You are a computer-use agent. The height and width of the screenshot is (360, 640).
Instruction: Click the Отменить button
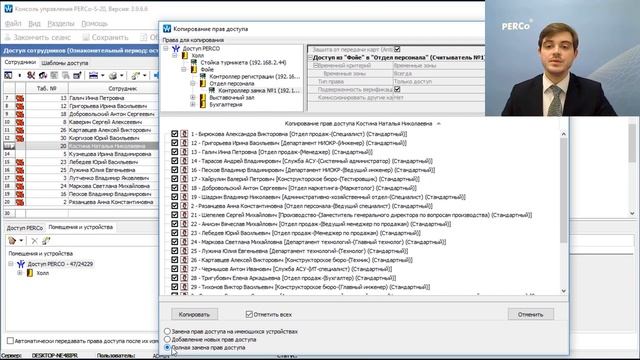[531, 314]
